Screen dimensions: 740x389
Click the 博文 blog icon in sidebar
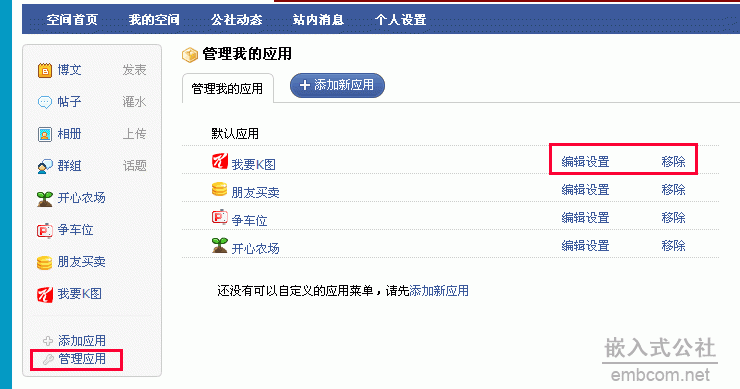click(45, 70)
